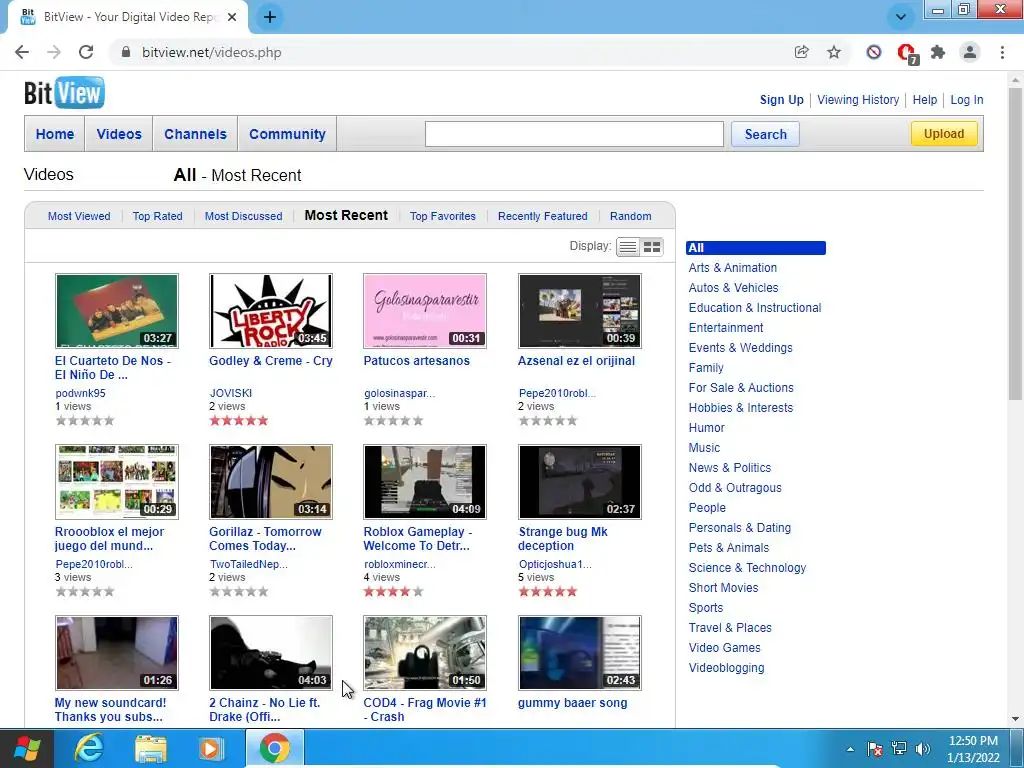Click the address bar URL
The height and width of the screenshot is (768, 1024).
click(x=212, y=52)
